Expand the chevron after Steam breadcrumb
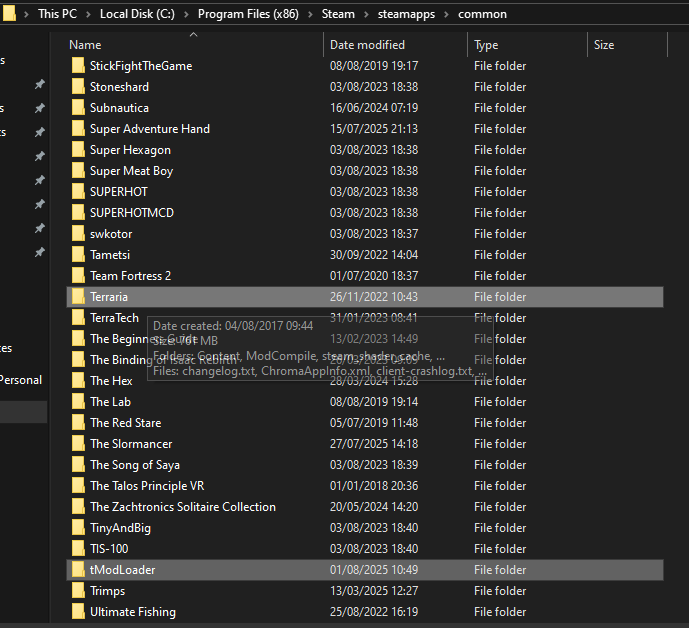Viewport: 689px width, 628px height. 366,15
